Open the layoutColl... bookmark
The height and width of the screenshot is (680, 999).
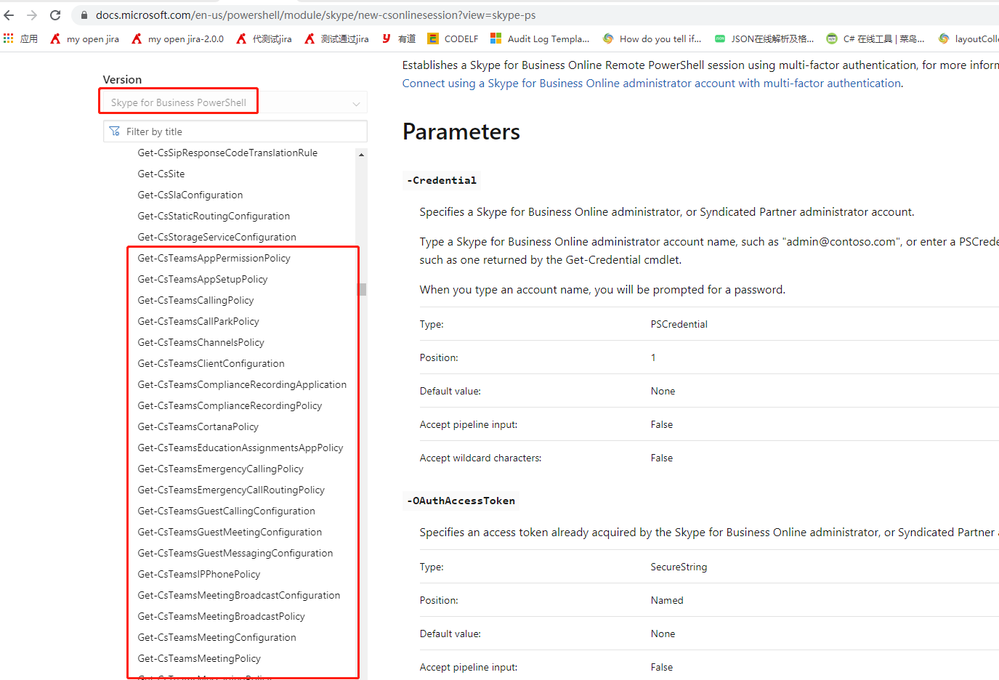click(968, 39)
